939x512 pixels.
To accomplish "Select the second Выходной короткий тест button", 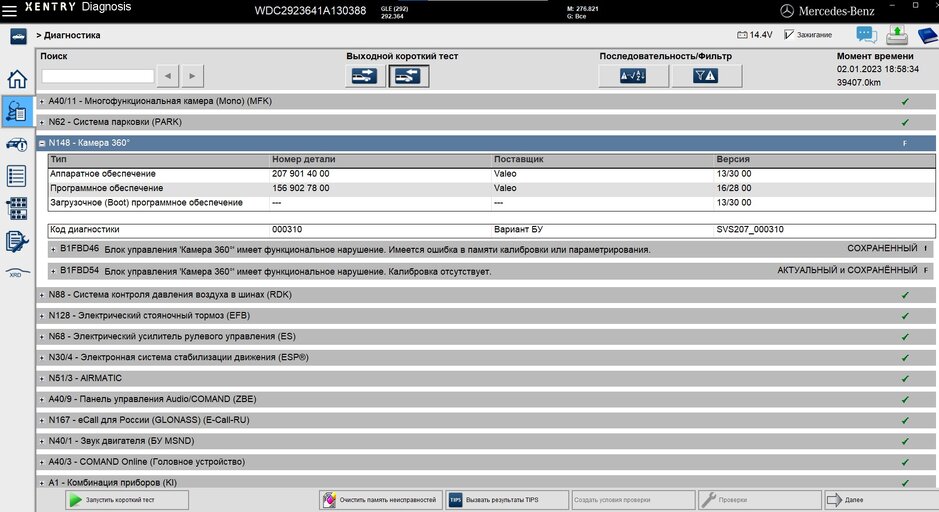I will pos(408,76).
